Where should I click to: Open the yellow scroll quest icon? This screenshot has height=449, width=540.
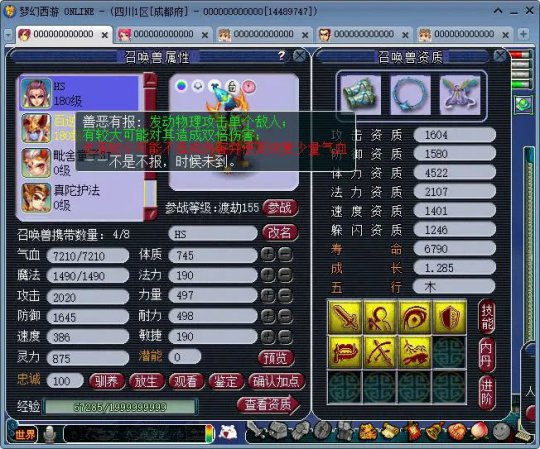390,431
